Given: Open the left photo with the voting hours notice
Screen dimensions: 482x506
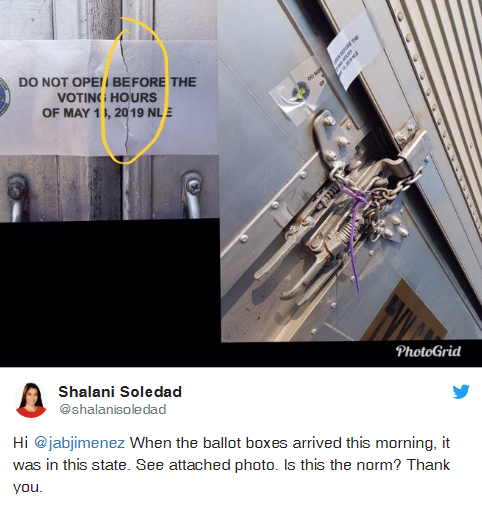Looking at the screenshot, I should [109, 110].
